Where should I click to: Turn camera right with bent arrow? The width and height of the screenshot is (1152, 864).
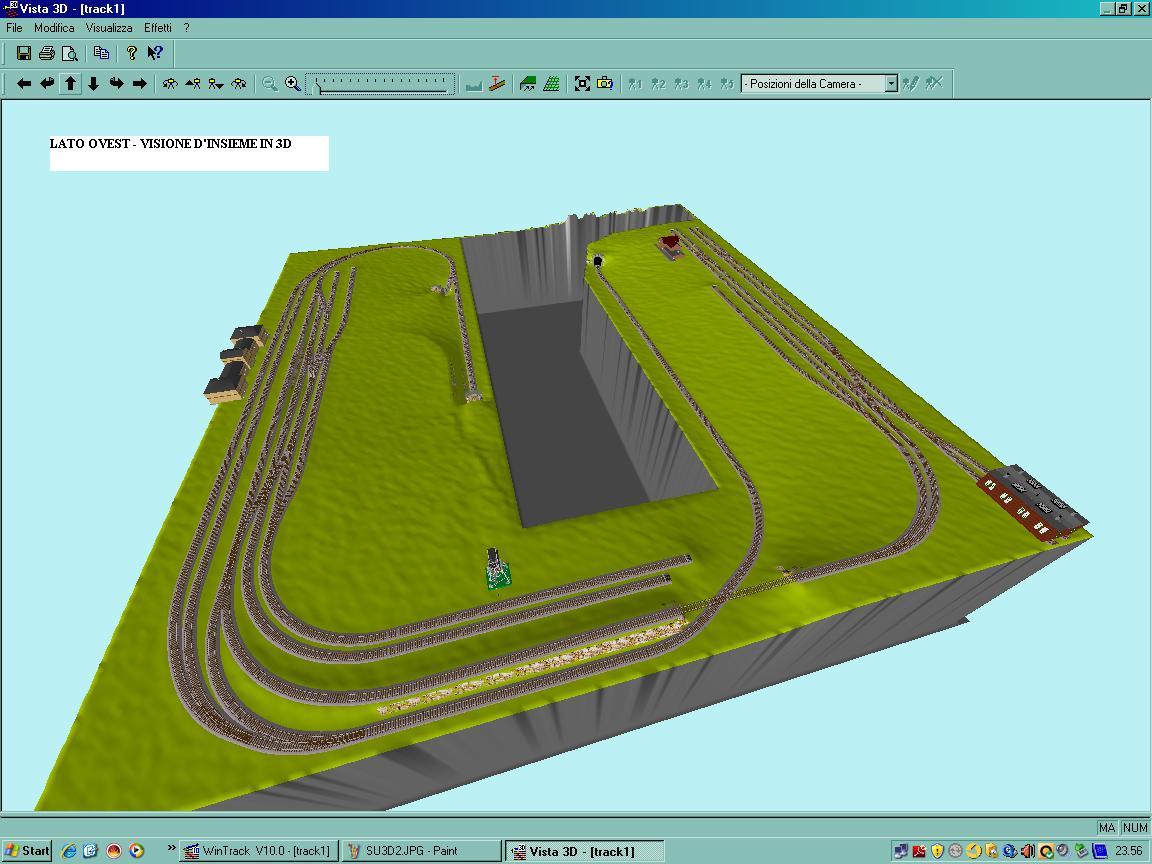[x=117, y=84]
